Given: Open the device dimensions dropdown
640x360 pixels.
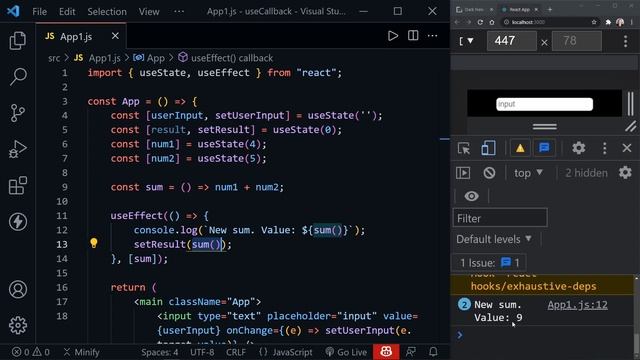Looking at the screenshot, I should pyautogui.click(x=466, y=41).
